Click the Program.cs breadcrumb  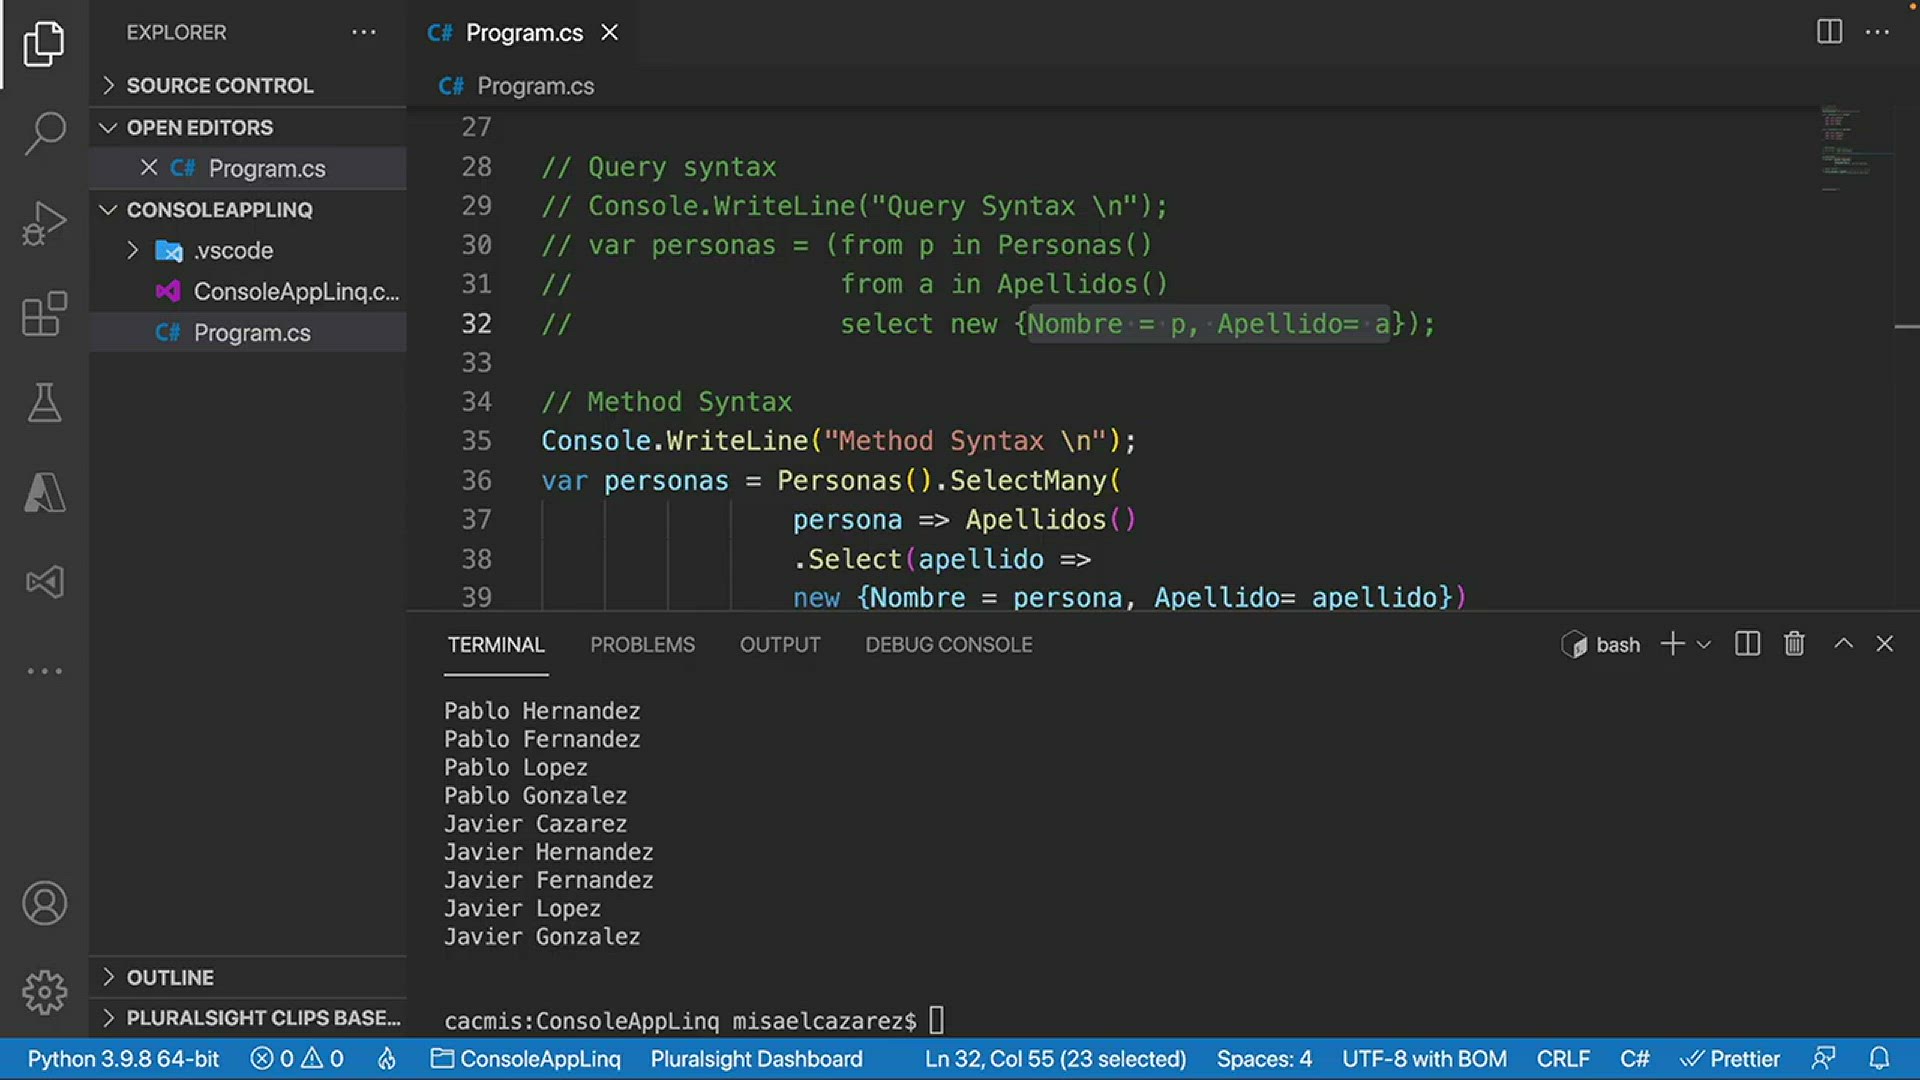point(535,86)
